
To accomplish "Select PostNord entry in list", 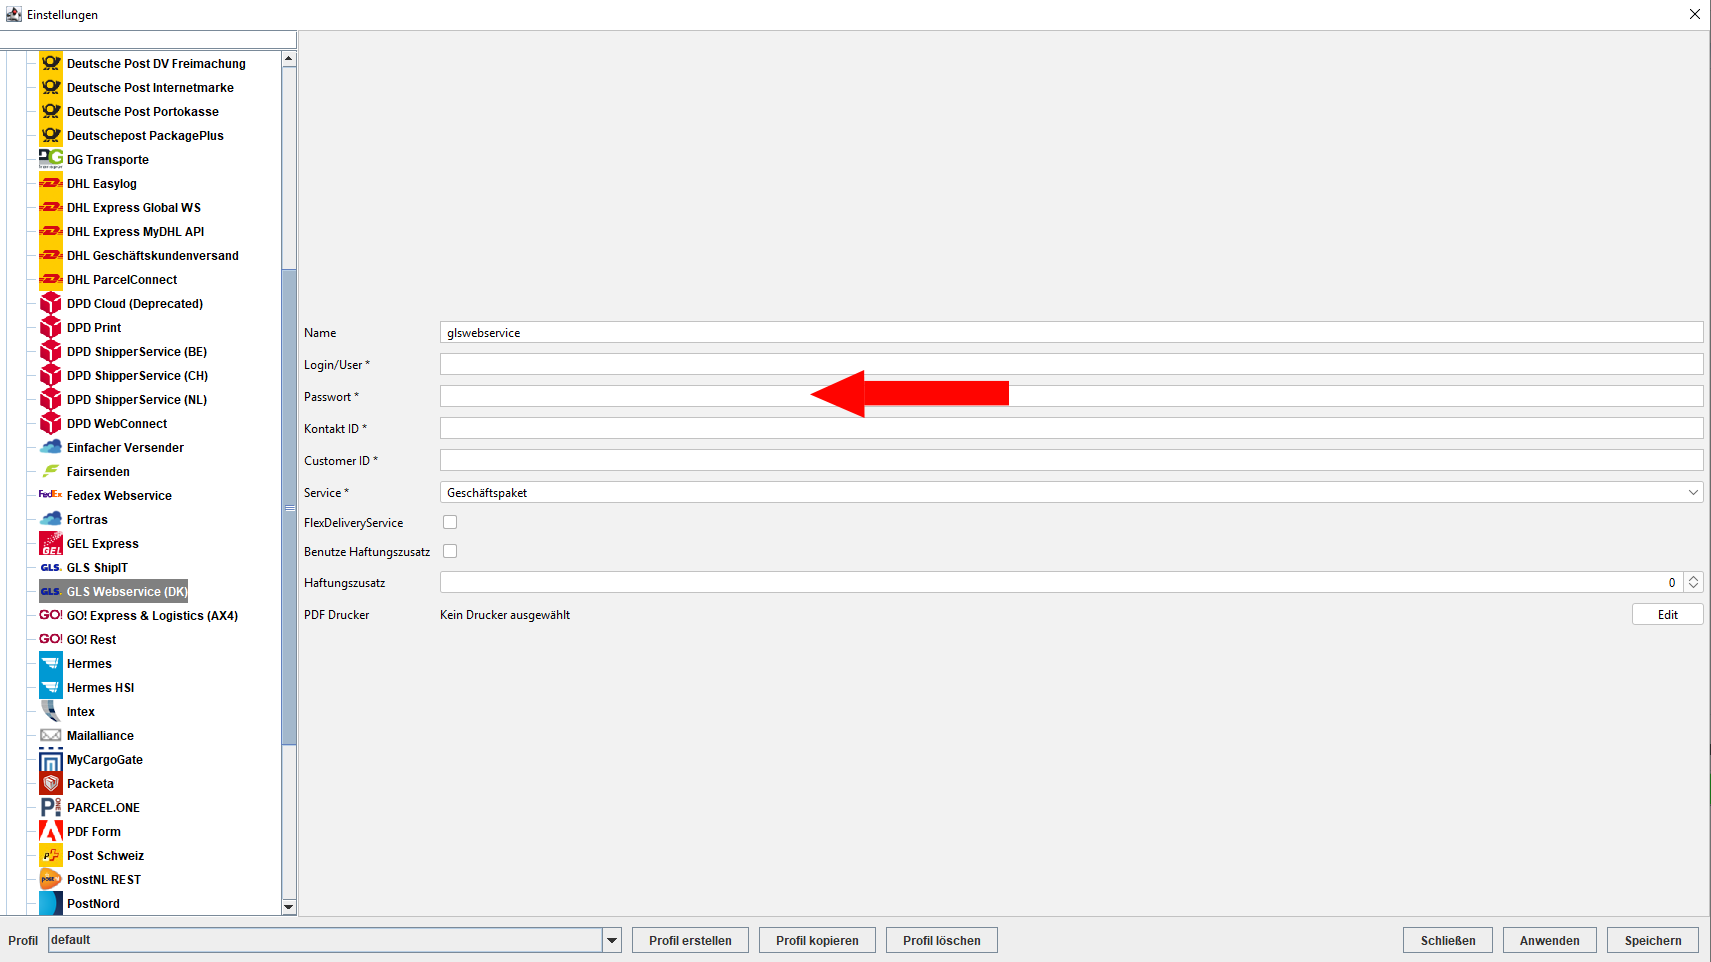I will [93, 903].
